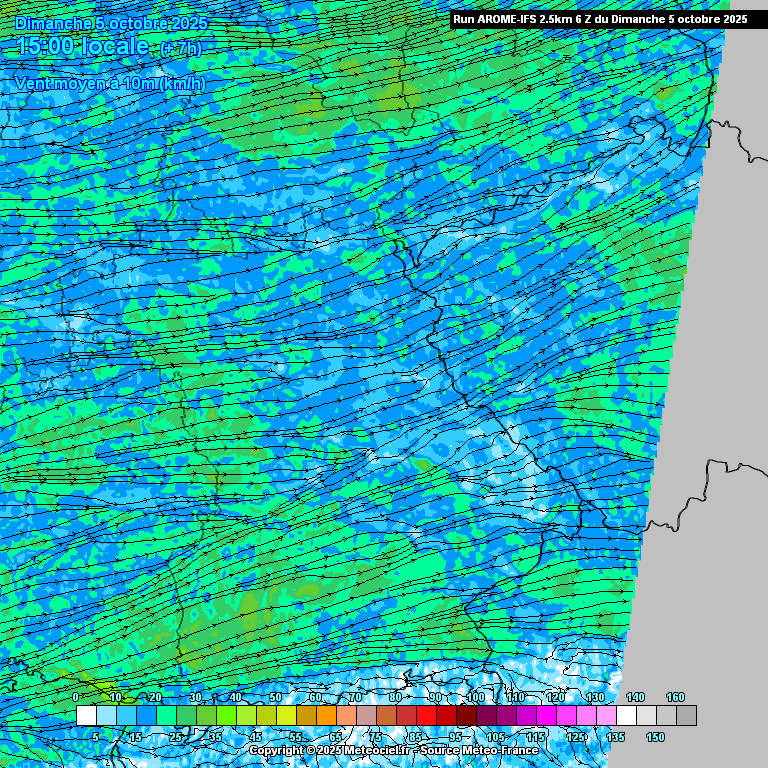The height and width of the screenshot is (768, 768).
Task: Open the Meteociel.fr copyright text
Action: tap(330, 750)
